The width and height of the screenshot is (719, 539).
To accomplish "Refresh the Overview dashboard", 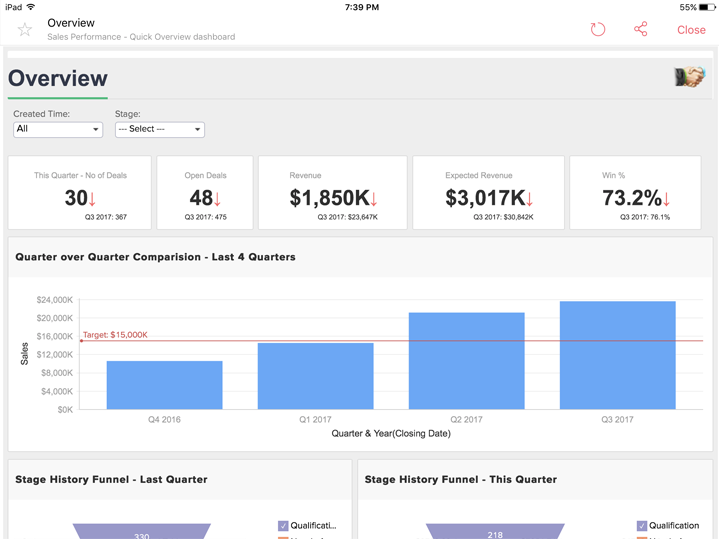I will coord(598,29).
